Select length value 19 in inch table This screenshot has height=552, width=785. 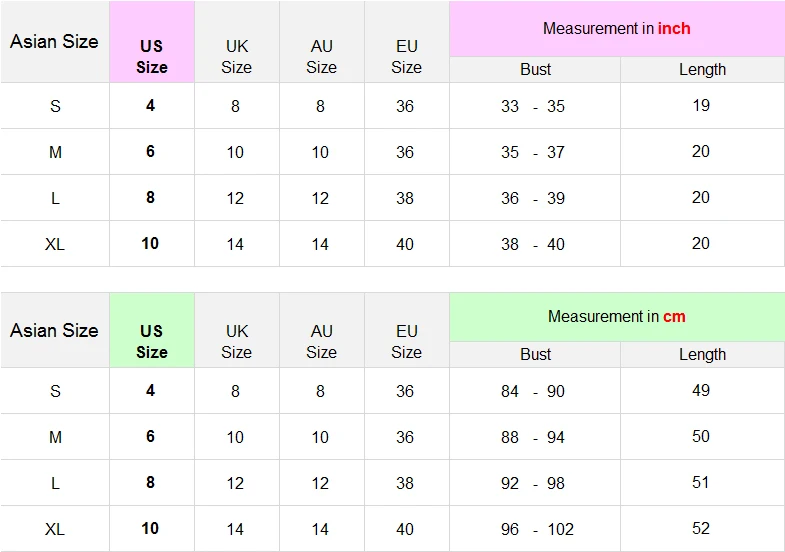click(x=701, y=105)
